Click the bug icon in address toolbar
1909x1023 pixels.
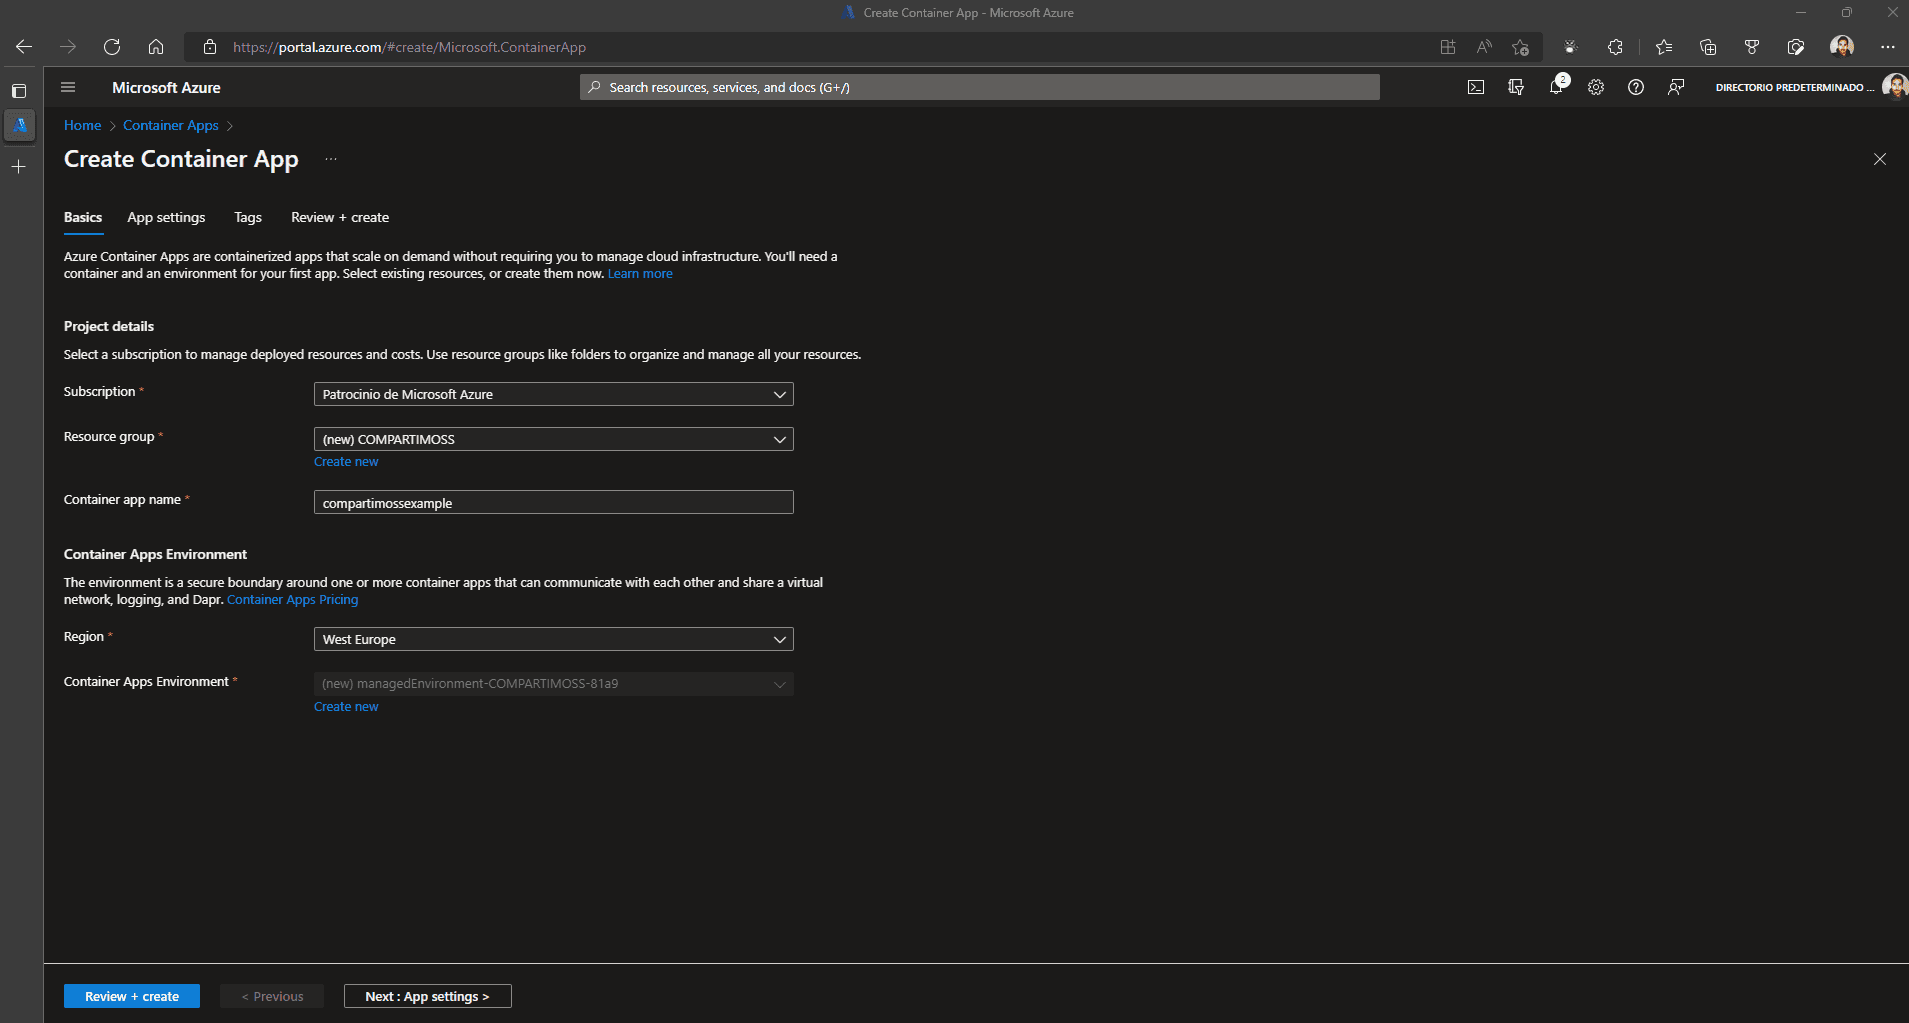tap(1571, 47)
